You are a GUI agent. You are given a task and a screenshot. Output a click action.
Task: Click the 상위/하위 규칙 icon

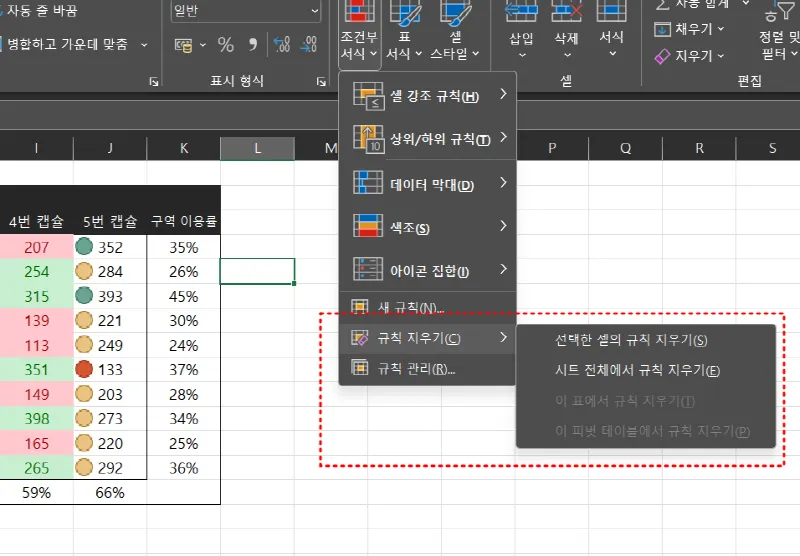point(368,139)
